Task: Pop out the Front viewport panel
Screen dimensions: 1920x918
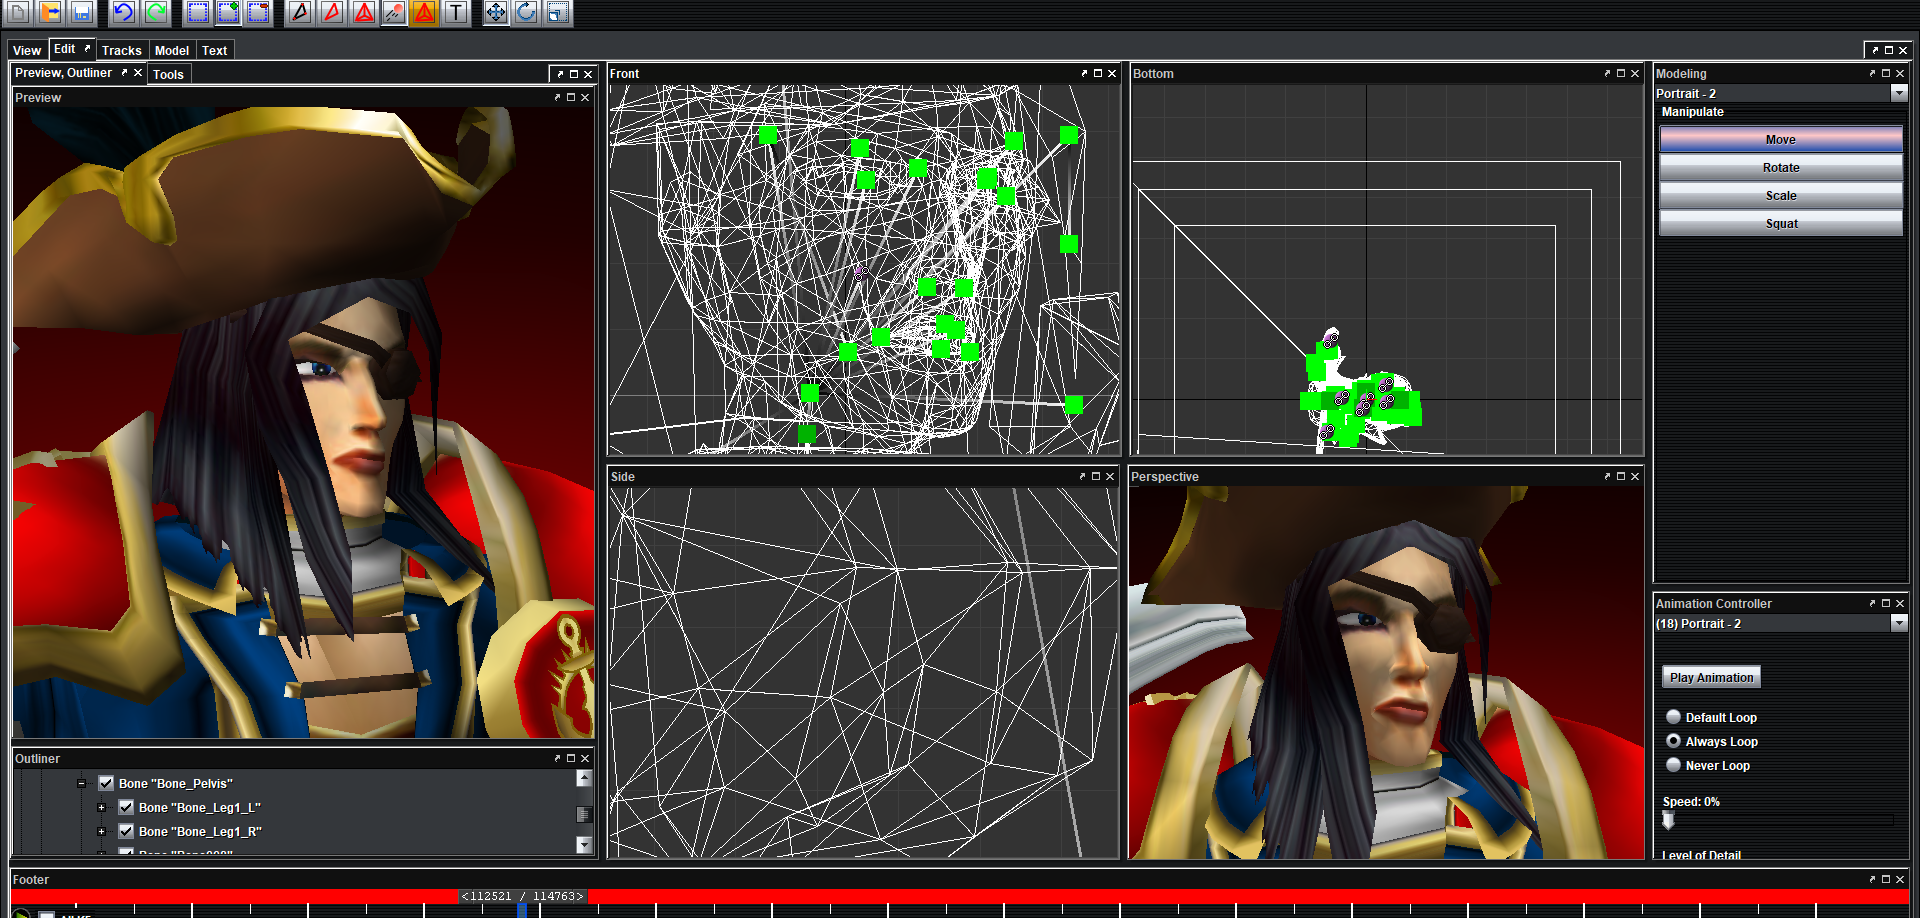Action: pyautogui.click(x=1084, y=73)
